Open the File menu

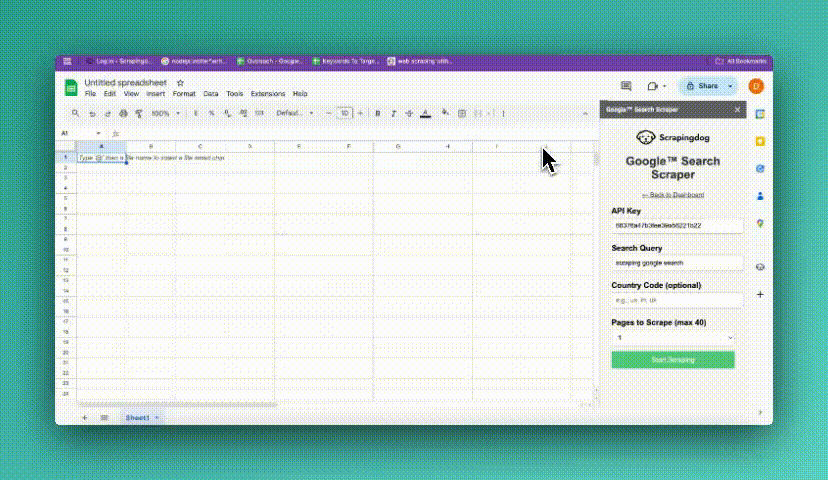tap(90, 94)
